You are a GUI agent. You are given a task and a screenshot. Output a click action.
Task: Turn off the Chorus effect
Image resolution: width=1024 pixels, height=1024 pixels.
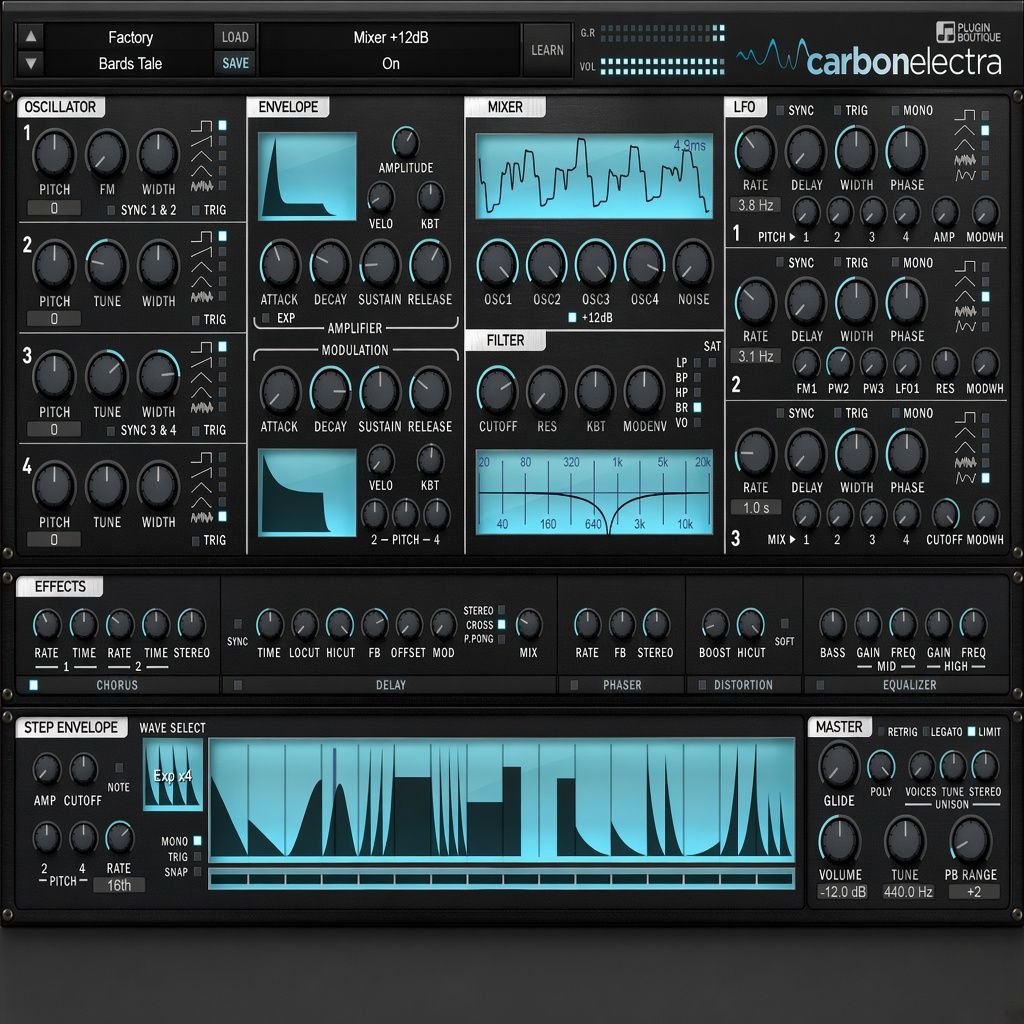34,685
